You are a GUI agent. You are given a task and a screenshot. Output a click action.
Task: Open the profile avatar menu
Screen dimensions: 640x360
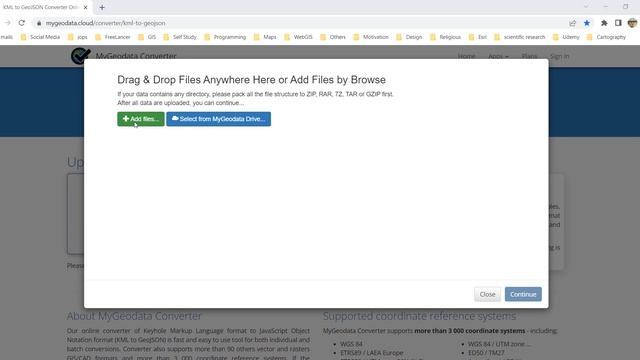tap(632, 23)
